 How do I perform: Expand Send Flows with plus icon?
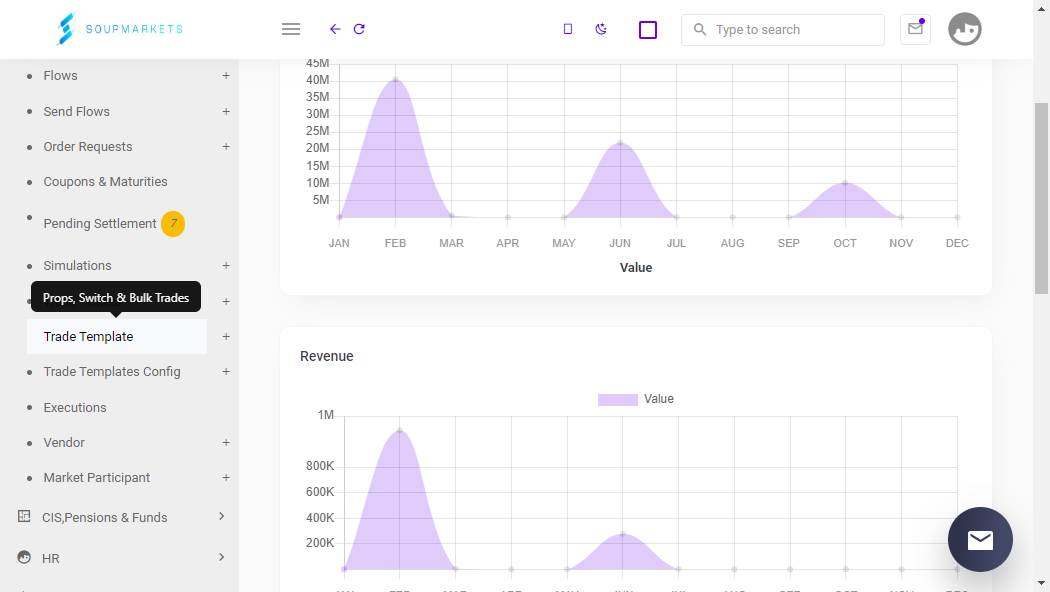(226, 112)
